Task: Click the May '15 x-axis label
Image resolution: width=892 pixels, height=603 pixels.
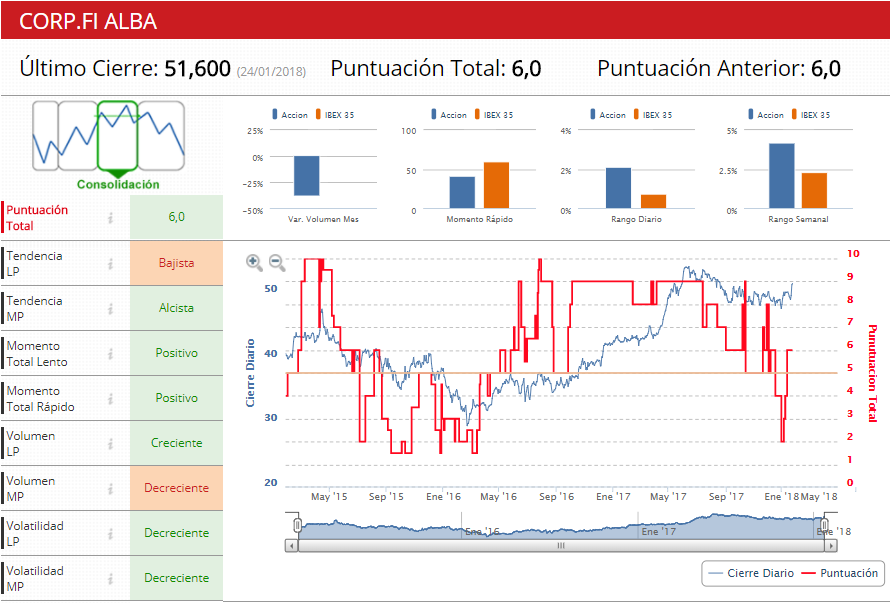Action: 329,497
